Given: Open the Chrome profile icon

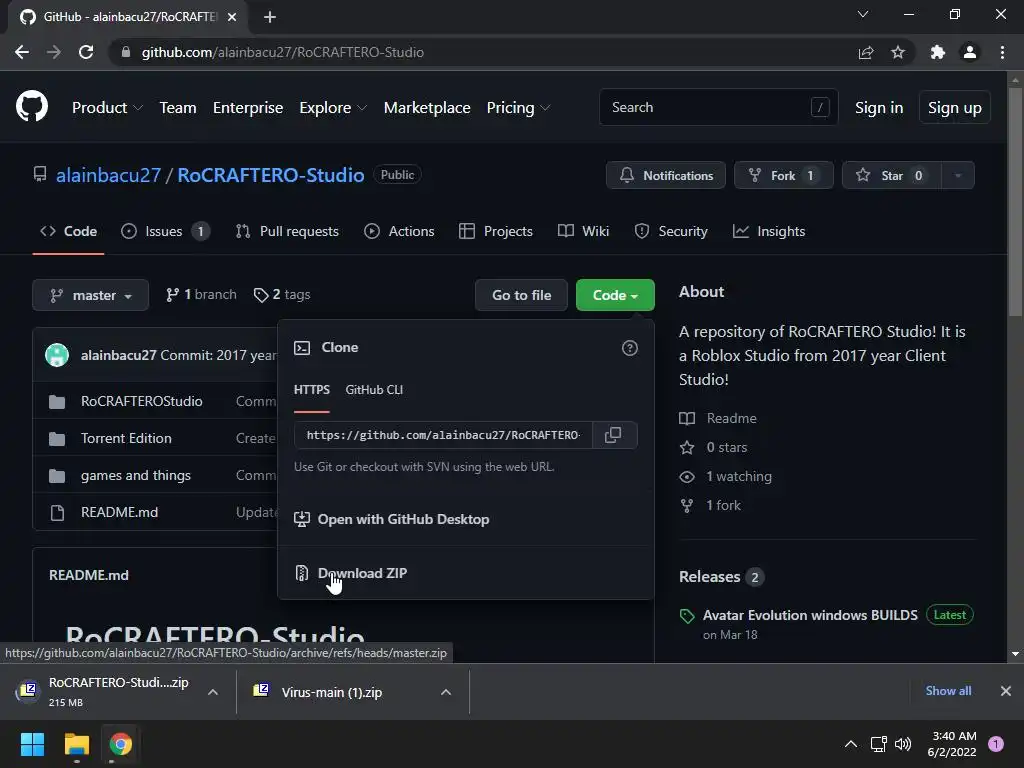Looking at the screenshot, I should (970, 52).
